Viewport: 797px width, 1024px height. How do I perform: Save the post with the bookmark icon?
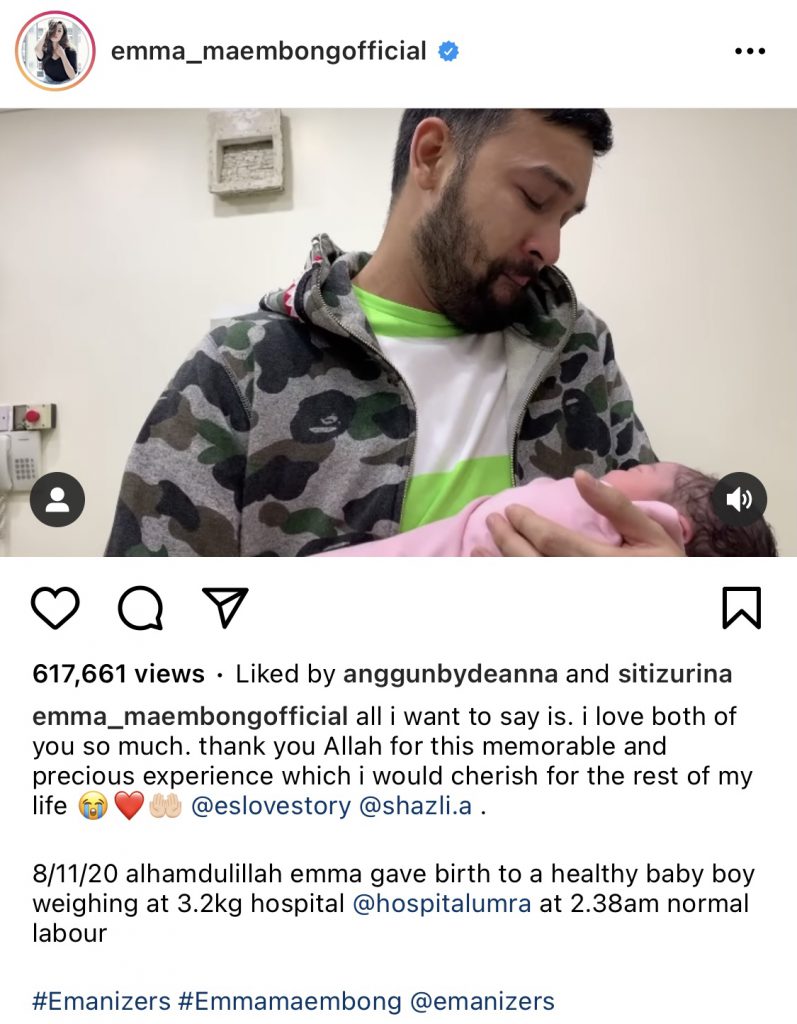(741, 608)
